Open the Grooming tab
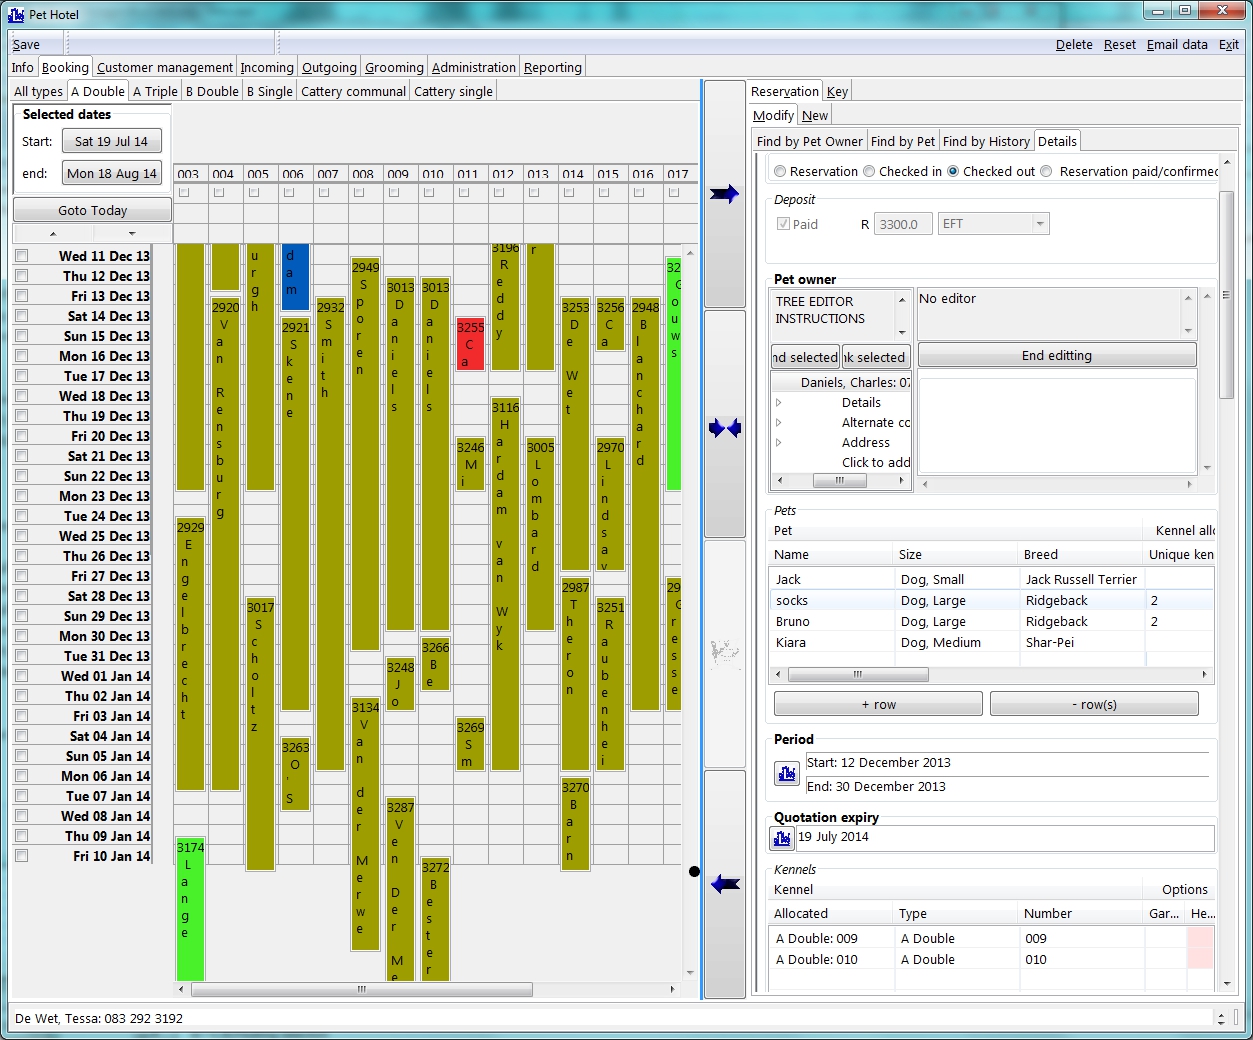This screenshot has height=1040, width=1253. click(x=394, y=67)
